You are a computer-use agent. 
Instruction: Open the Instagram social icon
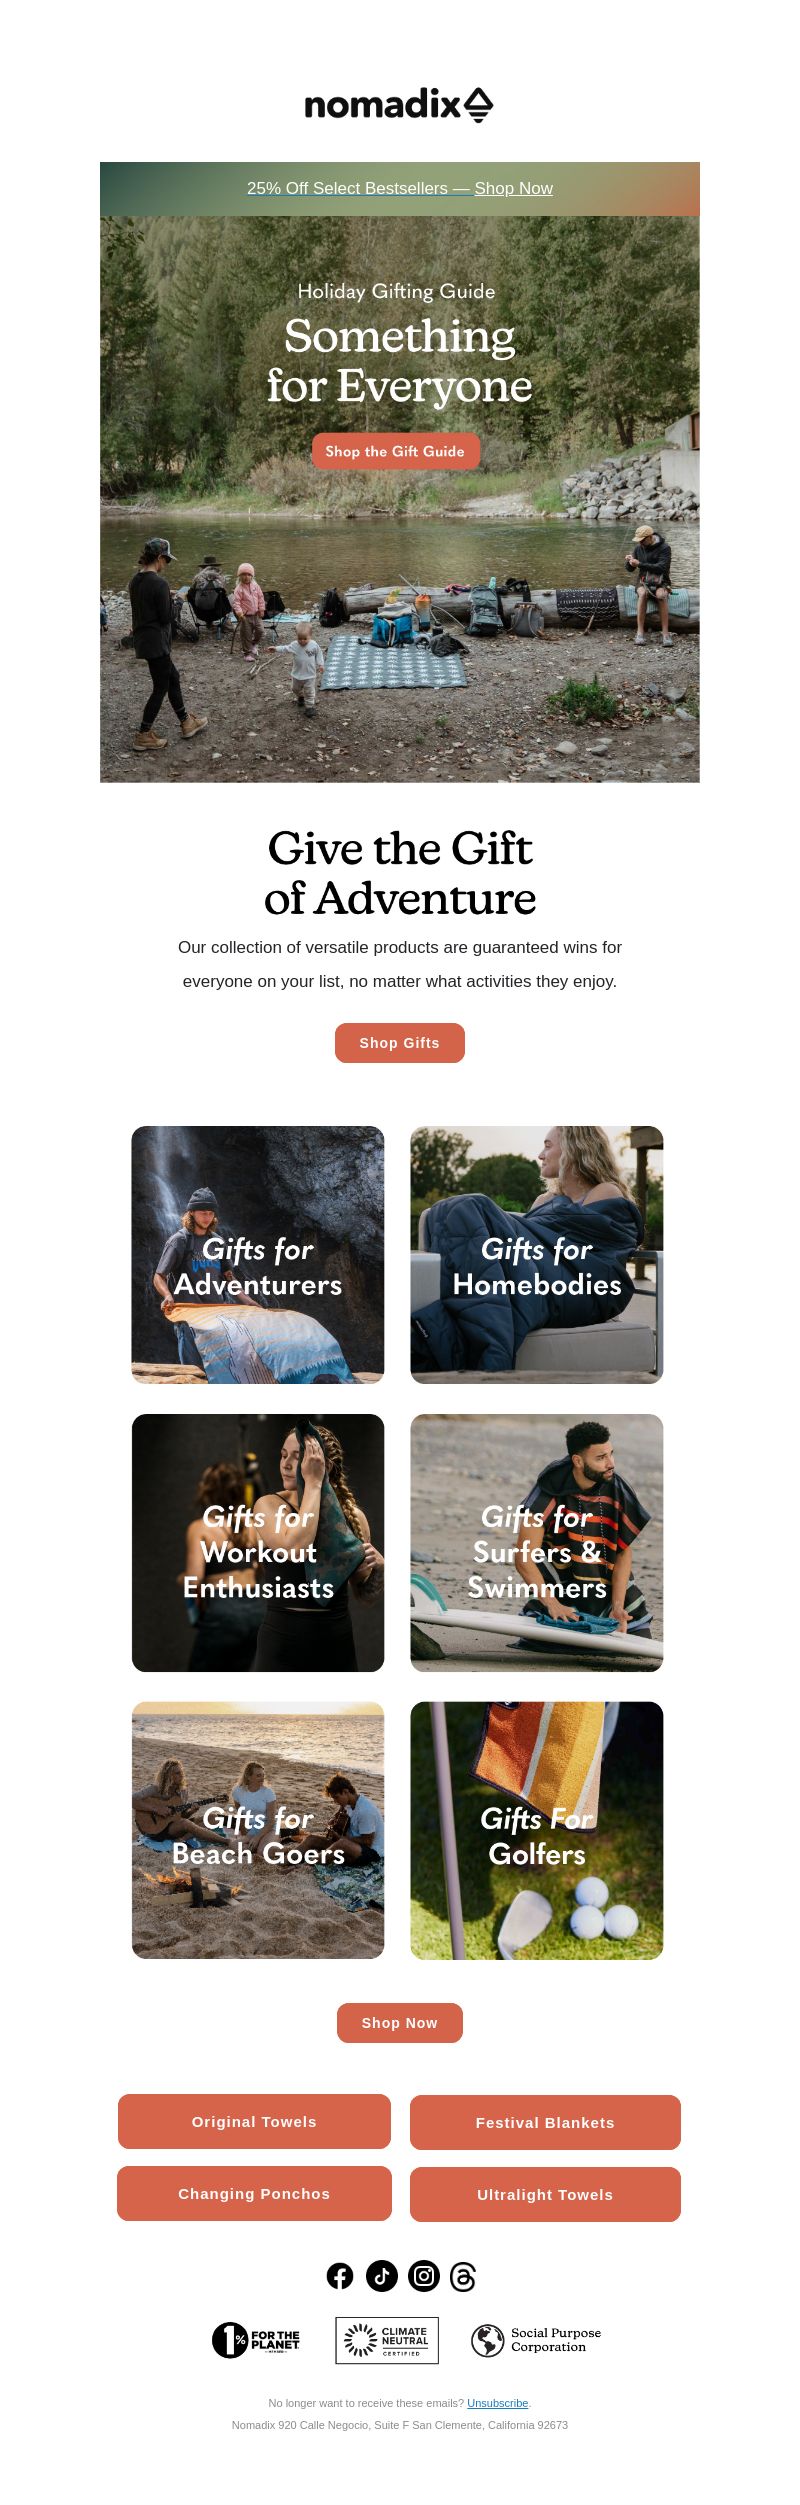point(424,2277)
